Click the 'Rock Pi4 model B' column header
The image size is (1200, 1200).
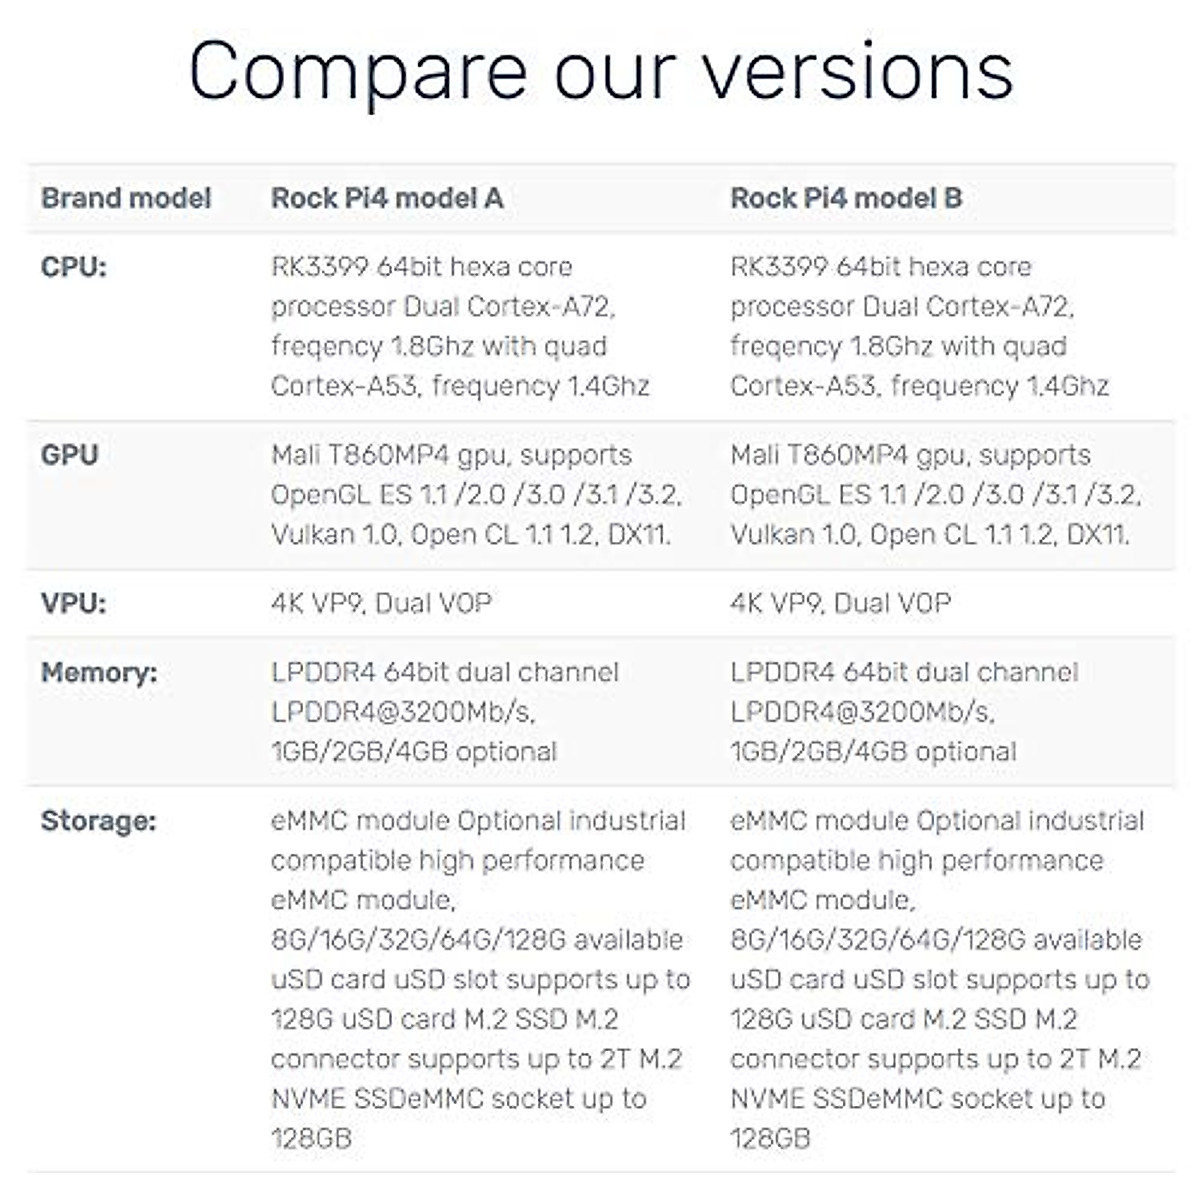point(846,198)
